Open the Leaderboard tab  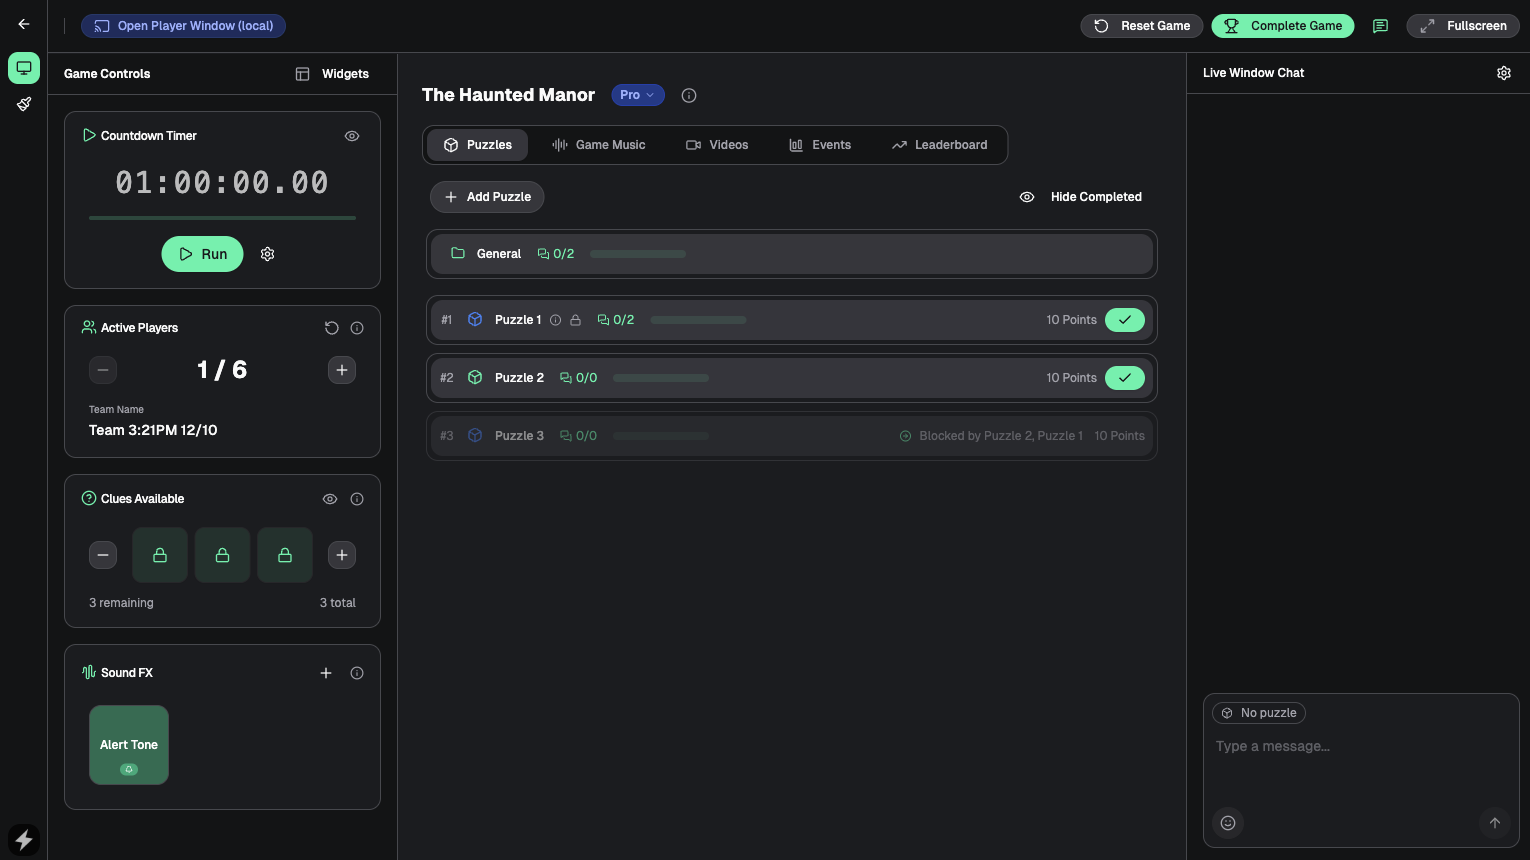[x=939, y=145]
